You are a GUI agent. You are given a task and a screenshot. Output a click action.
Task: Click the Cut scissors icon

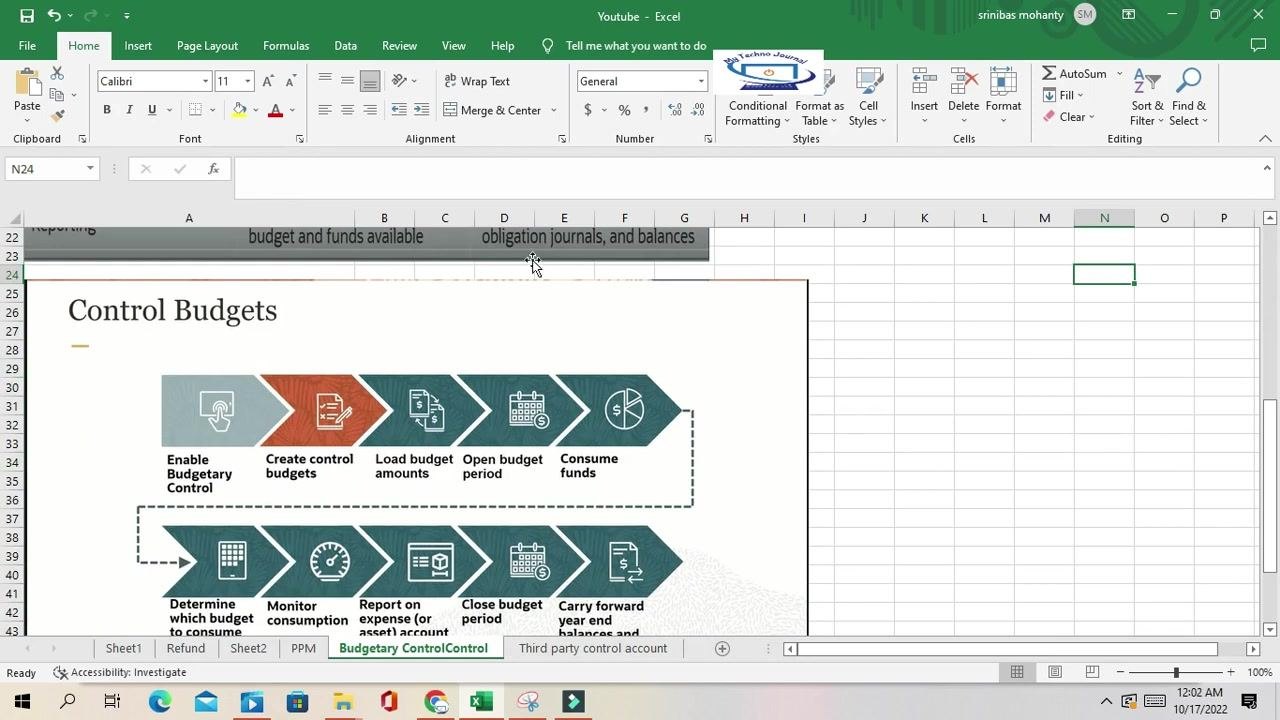pyautogui.click(x=57, y=74)
